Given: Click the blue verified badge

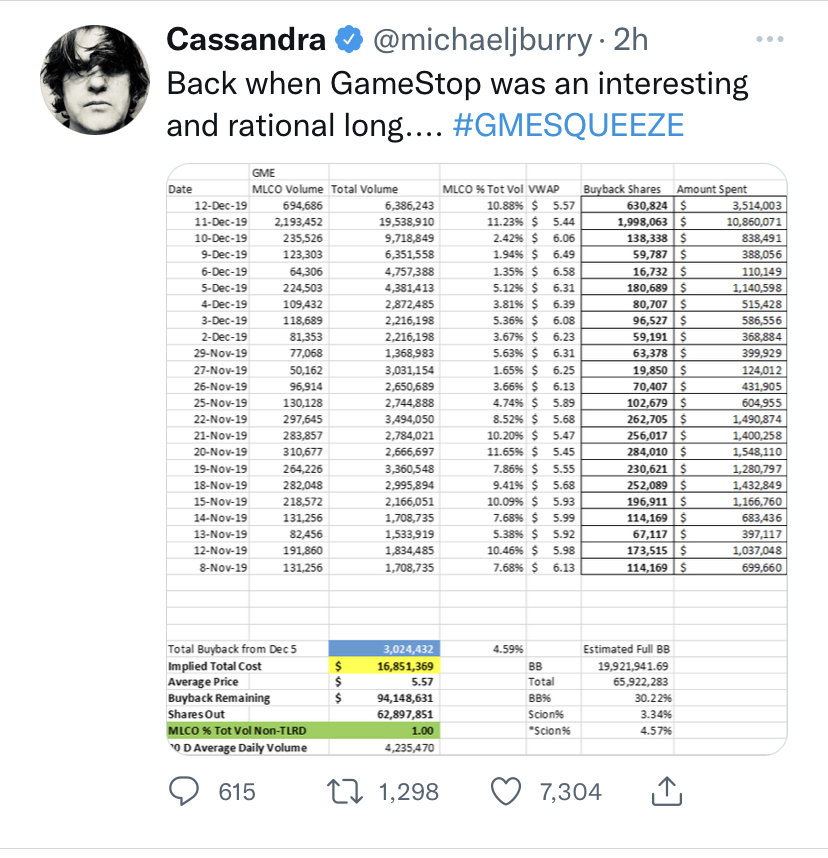Looking at the screenshot, I should point(349,40).
